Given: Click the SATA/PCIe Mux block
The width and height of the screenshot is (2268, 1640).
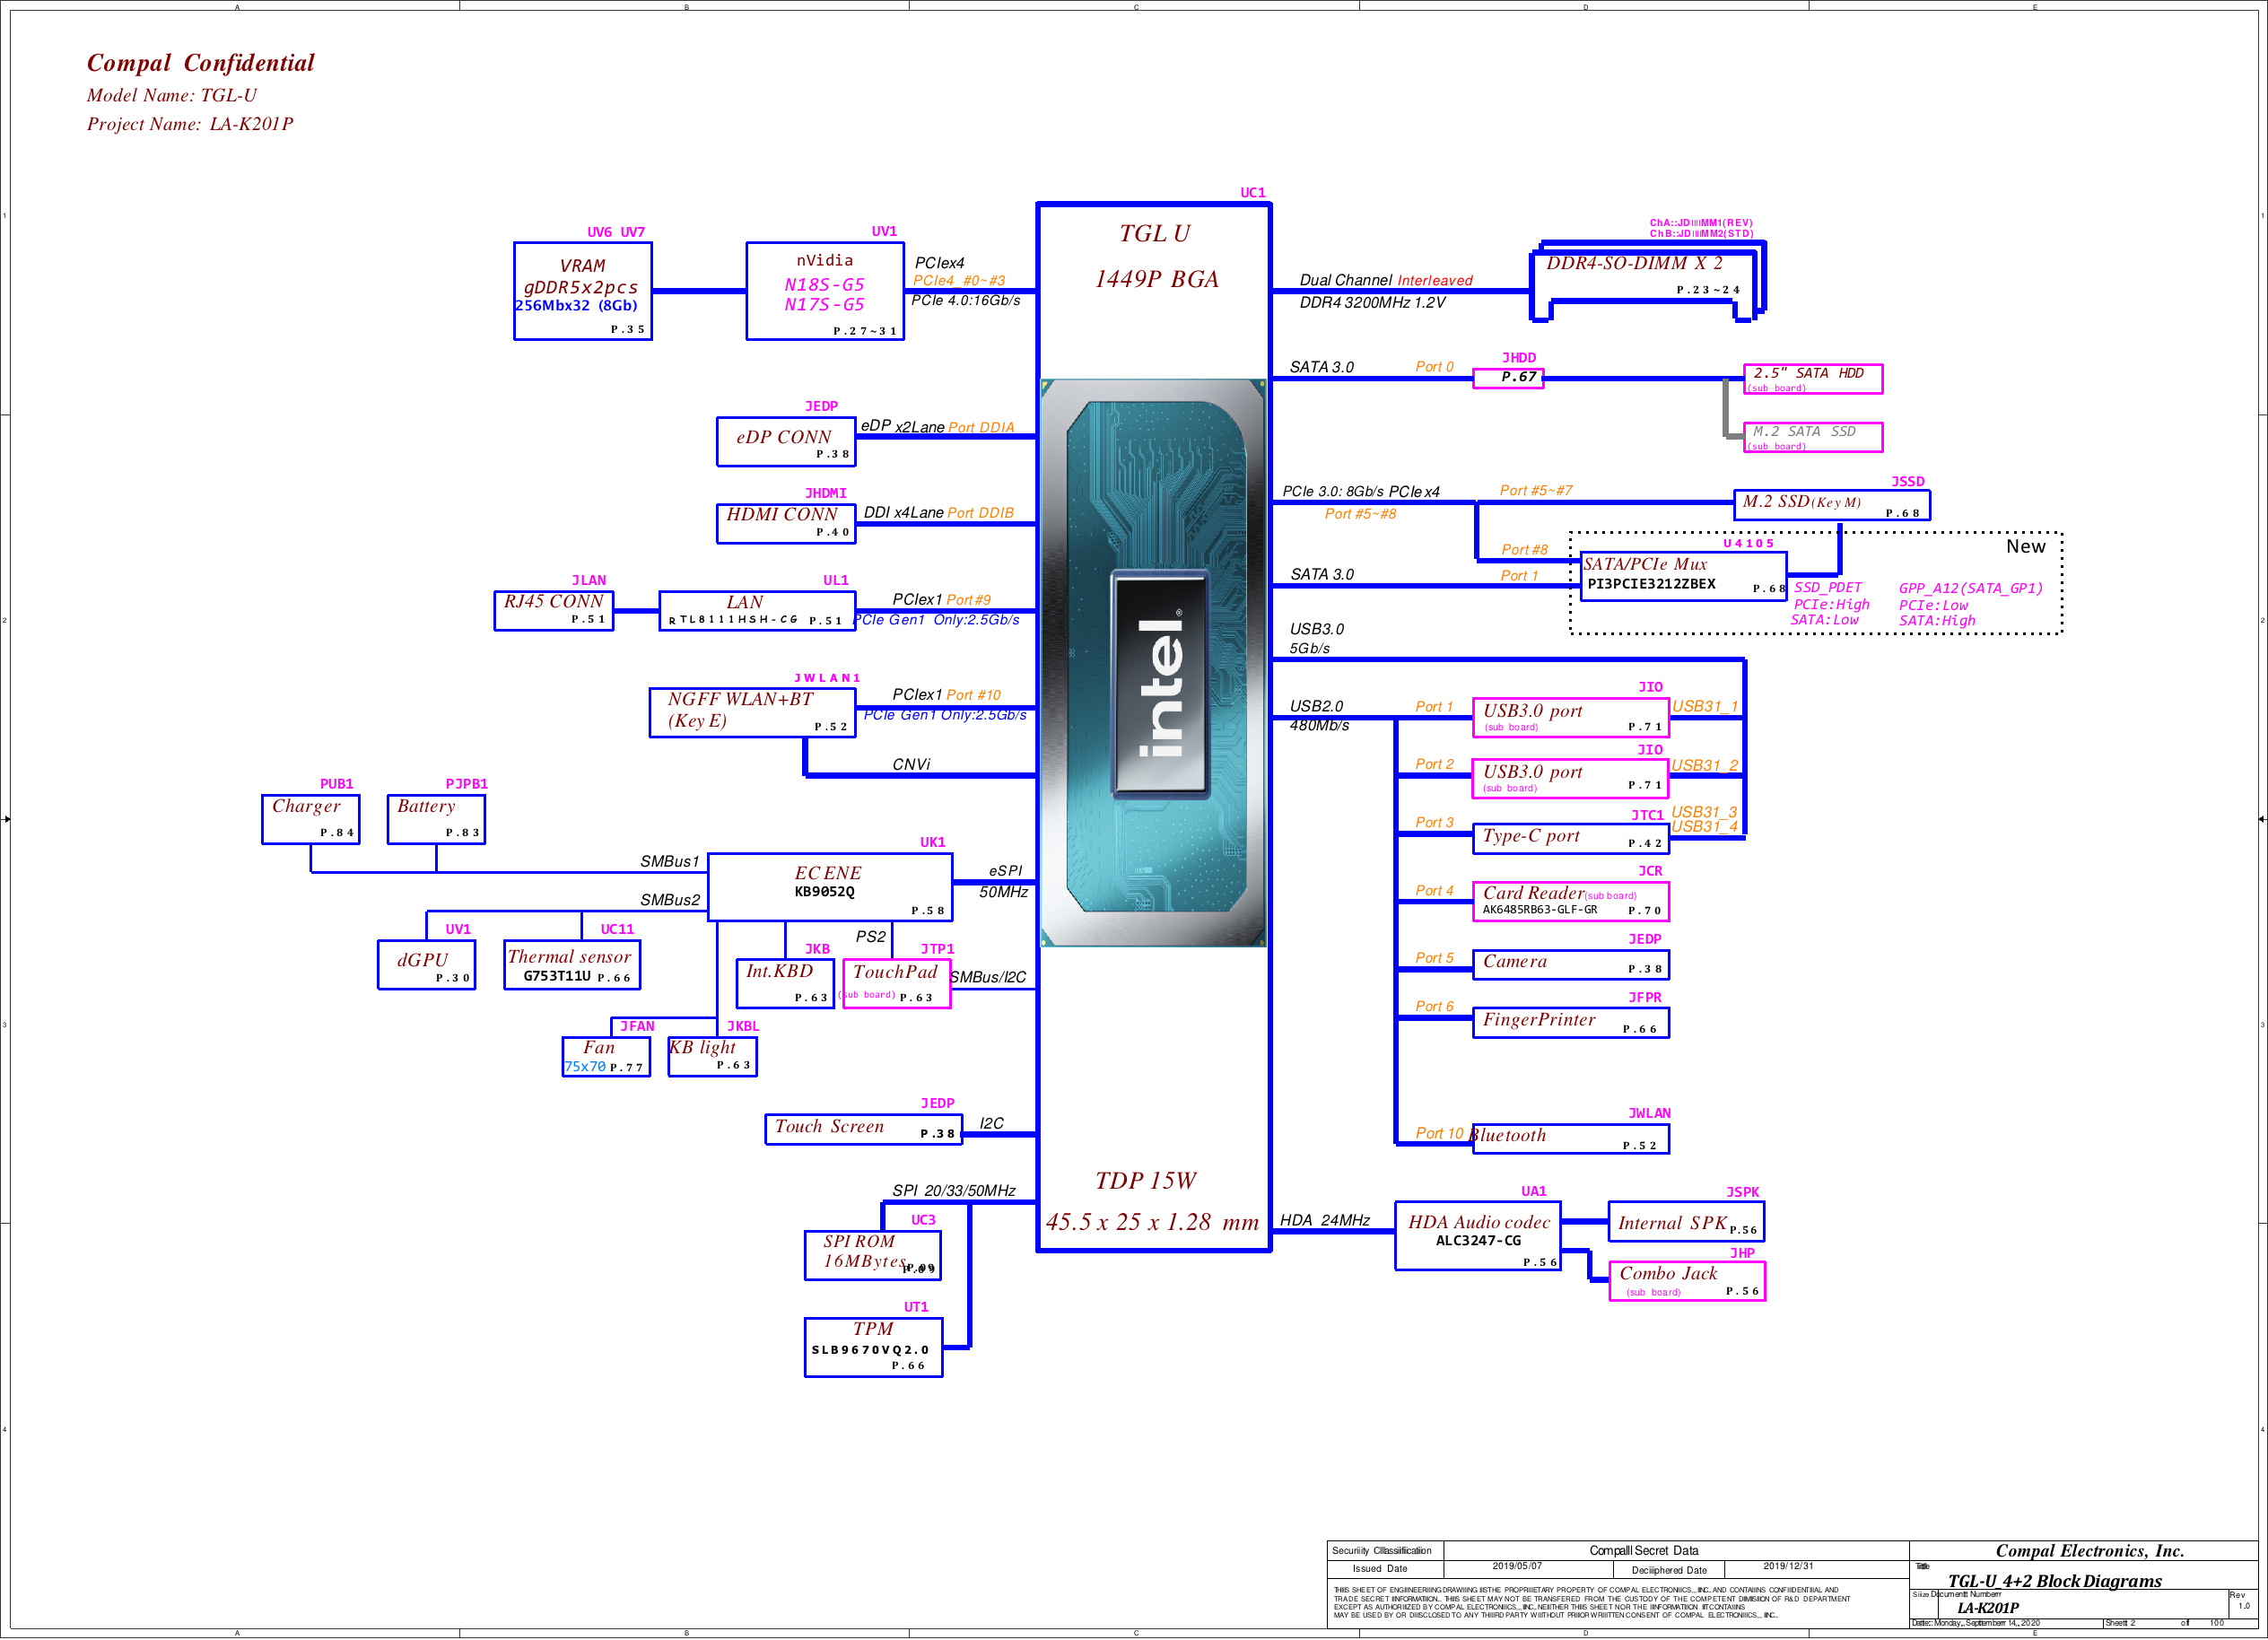Looking at the screenshot, I should (1682, 576).
